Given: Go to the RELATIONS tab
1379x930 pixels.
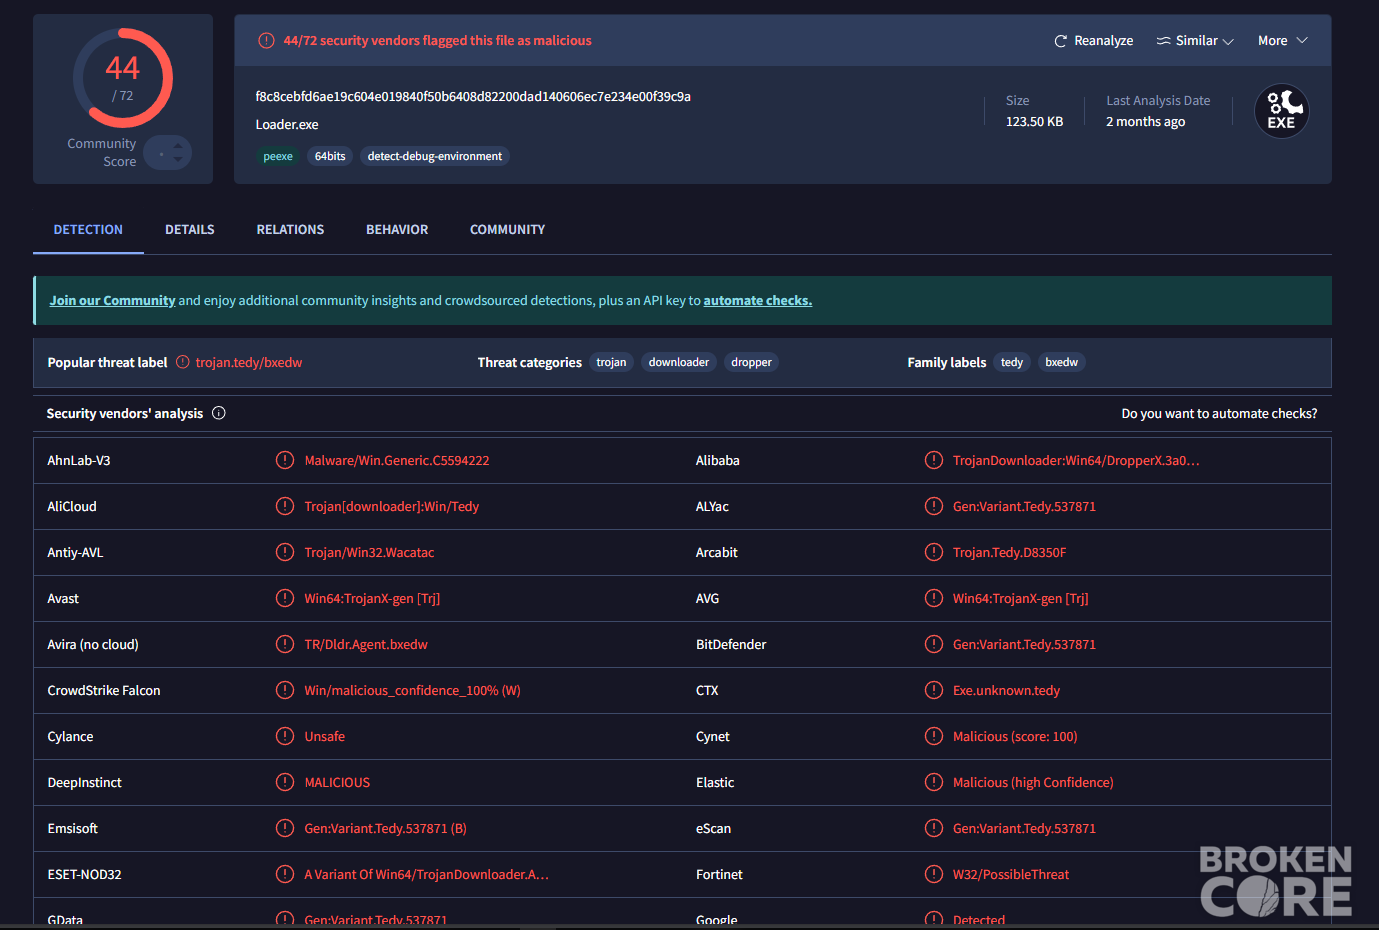Looking at the screenshot, I should pyautogui.click(x=290, y=230).
